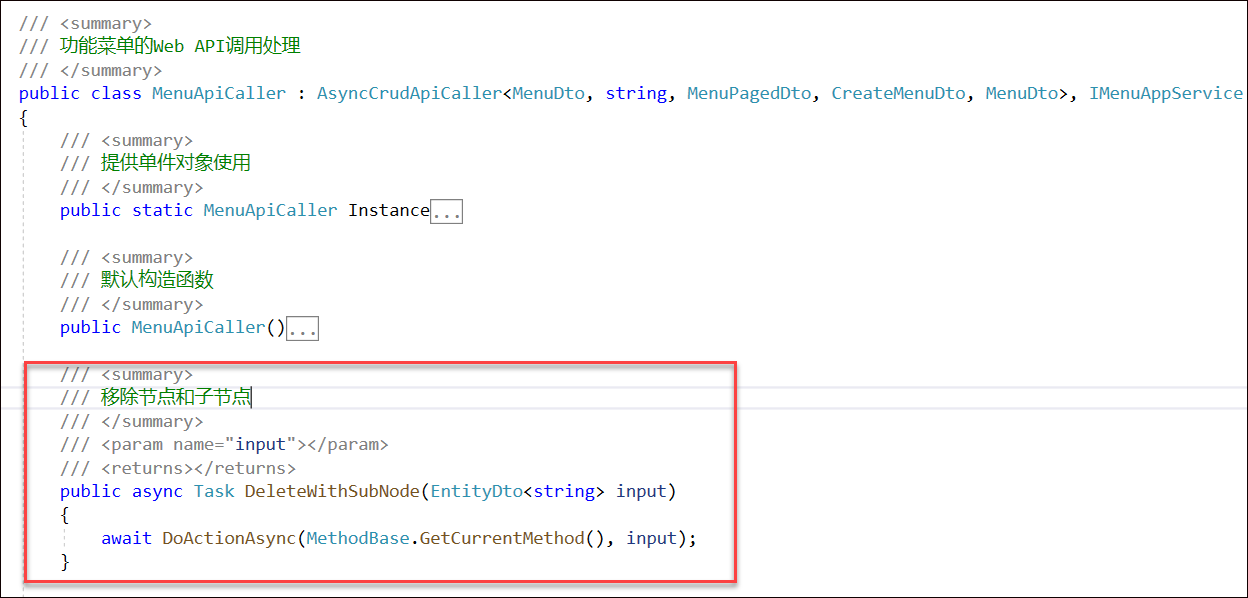The image size is (1248, 598).
Task: Click the Task return type
Action: pos(214,491)
